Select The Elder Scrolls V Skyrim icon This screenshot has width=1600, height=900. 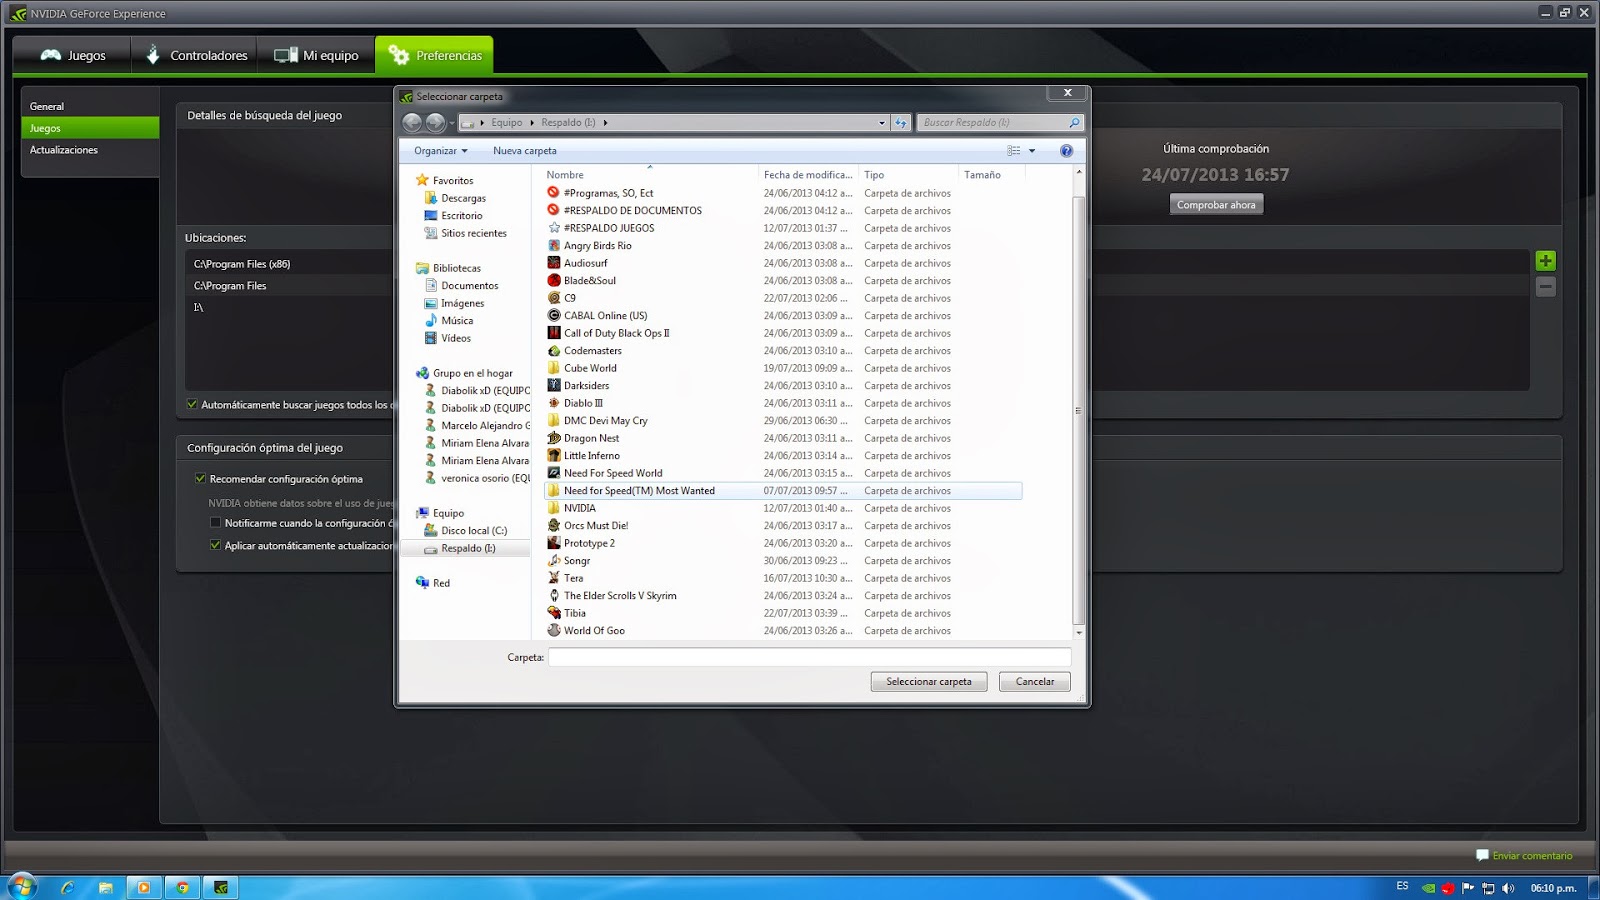[554, 595]
